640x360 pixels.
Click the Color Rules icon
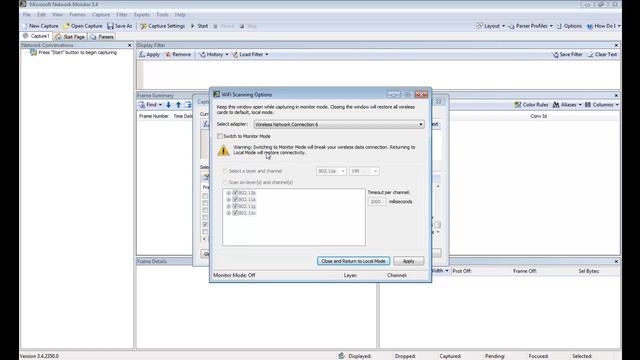coord(518,105)
